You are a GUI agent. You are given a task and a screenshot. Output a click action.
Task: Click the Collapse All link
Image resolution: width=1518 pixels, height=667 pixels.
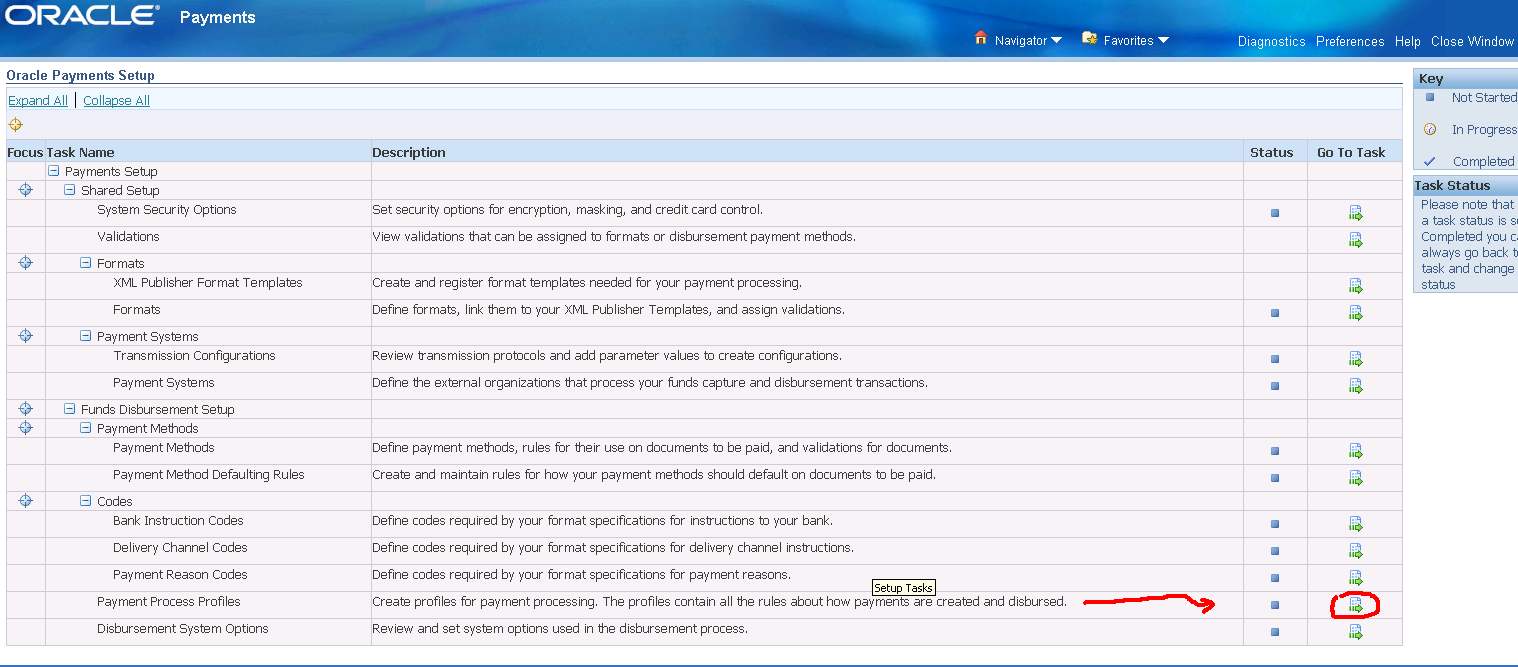point(116,100)
